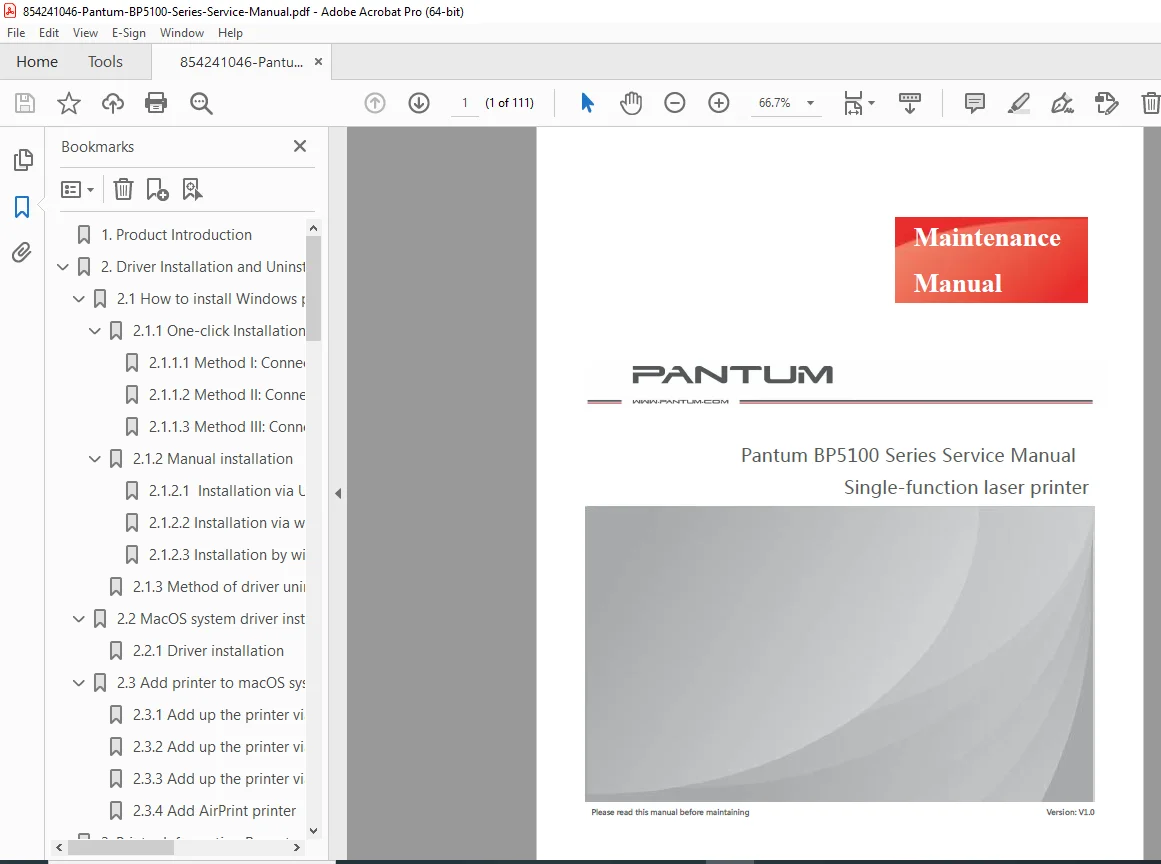This screenshot has height=864, width=1161.
Task: Click the read mode keyboard icon
Action: (909, 103)
